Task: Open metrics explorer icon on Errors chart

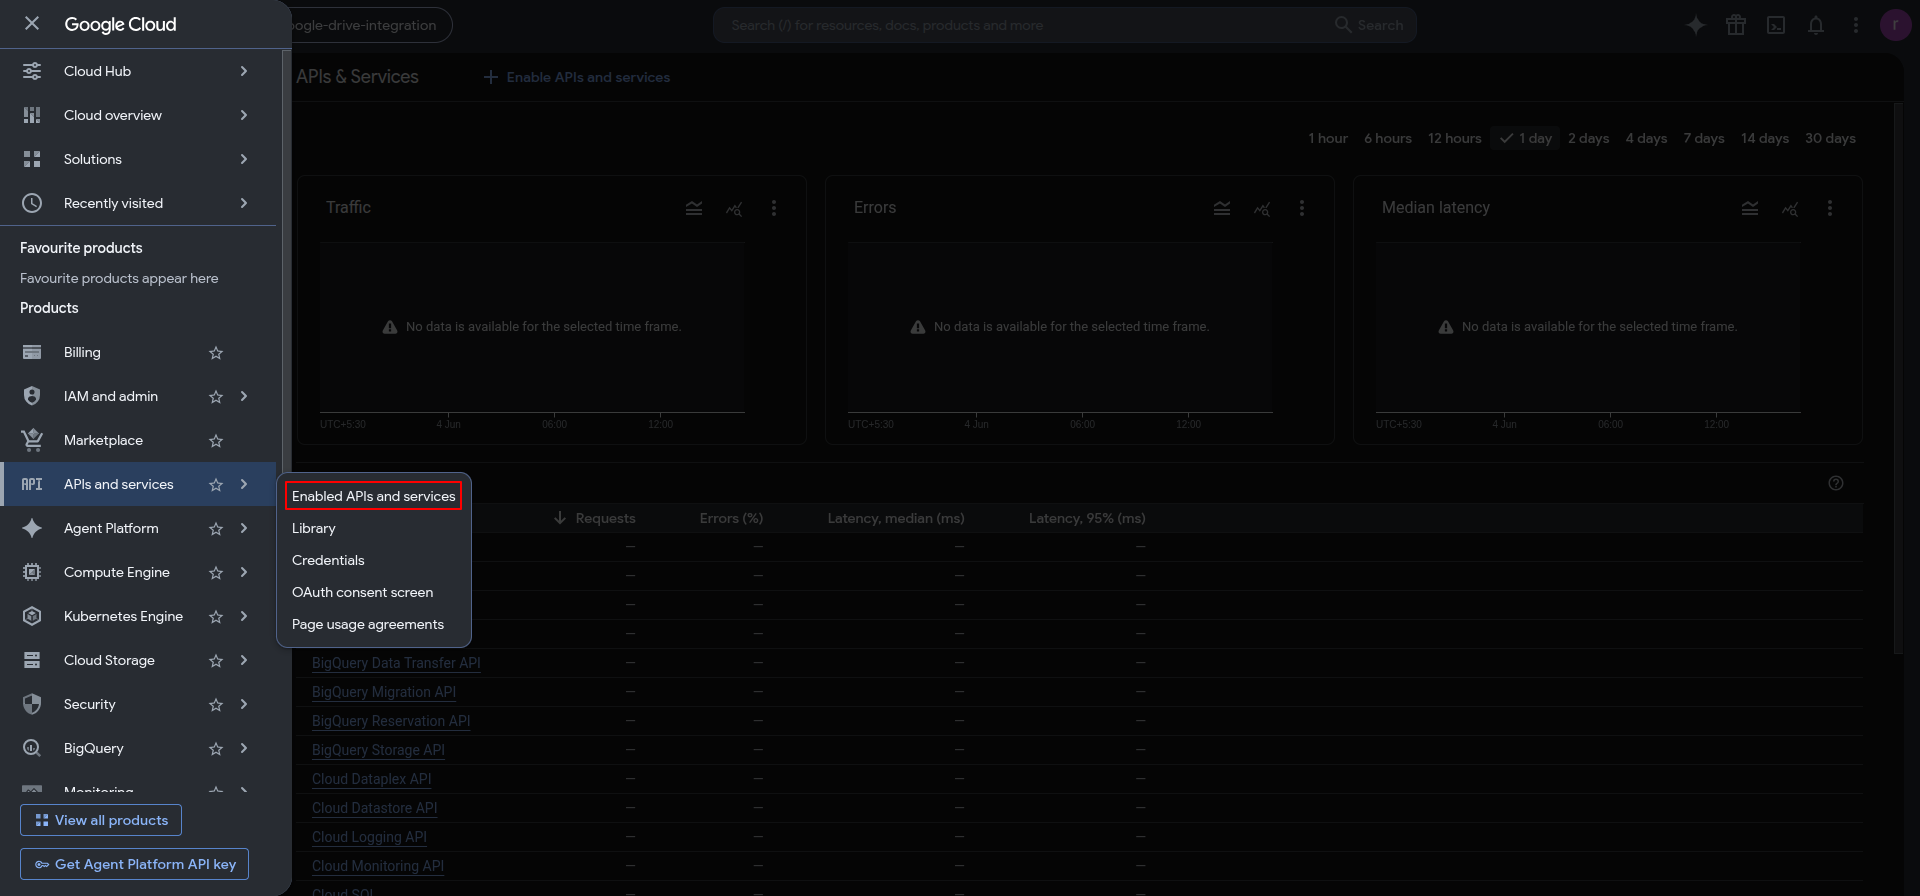Action: pos(1262,208)
